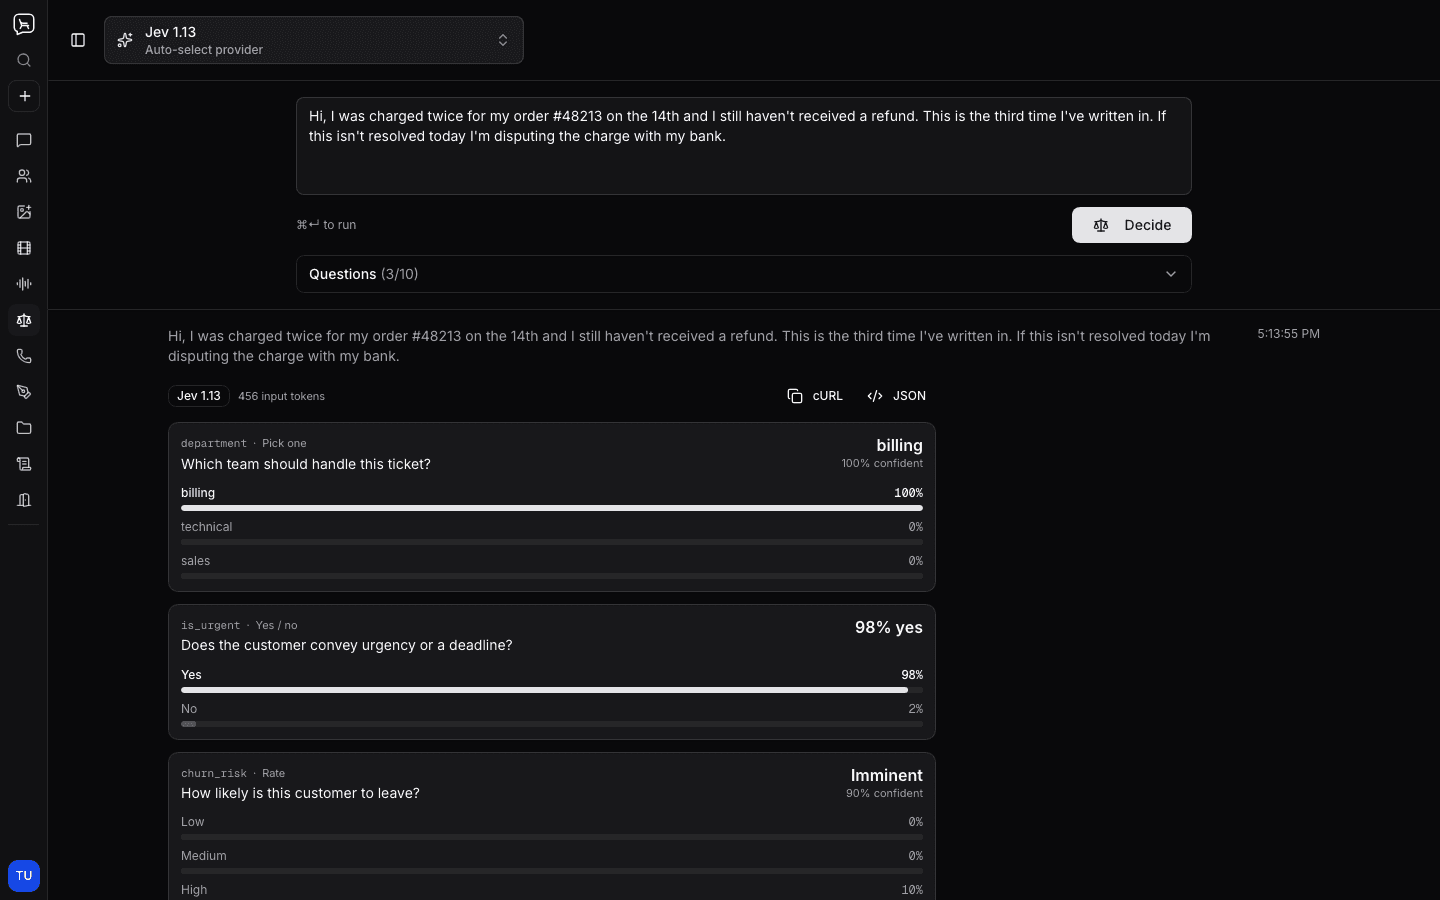Open the people icon in the sidebar
Image resolution: width=1440 pixels, height=900 pixels.
pos(24,176)
